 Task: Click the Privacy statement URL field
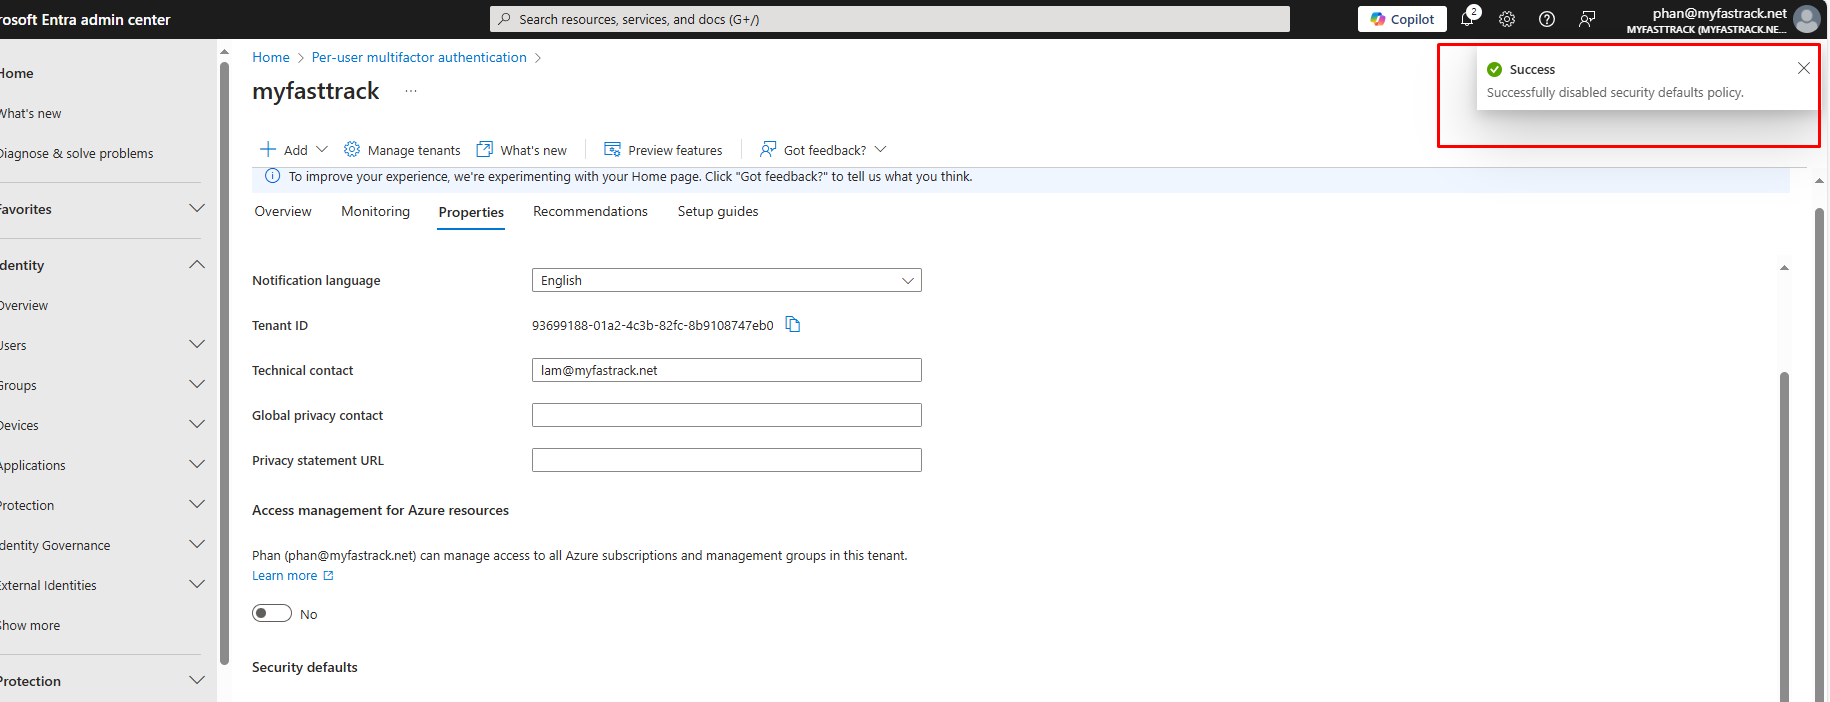click(727, 460)
